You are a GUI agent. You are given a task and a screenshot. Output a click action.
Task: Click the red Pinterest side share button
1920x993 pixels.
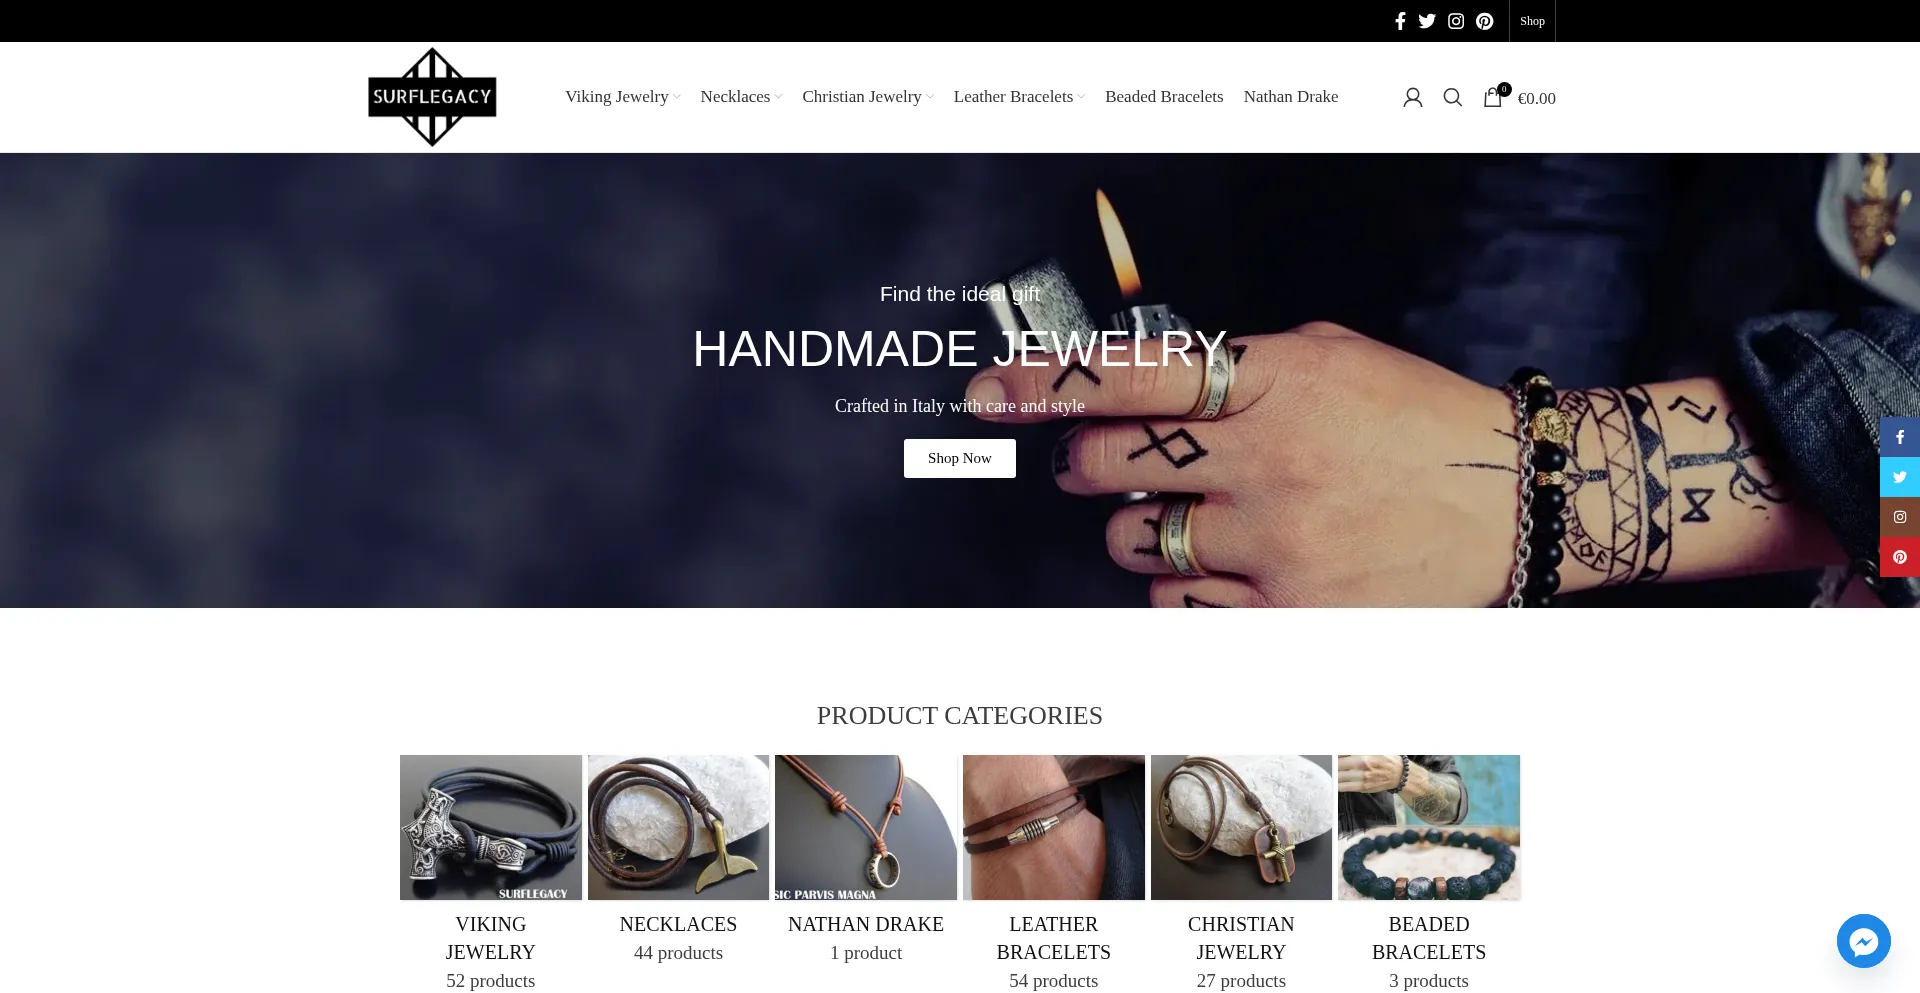point(1900,557)
